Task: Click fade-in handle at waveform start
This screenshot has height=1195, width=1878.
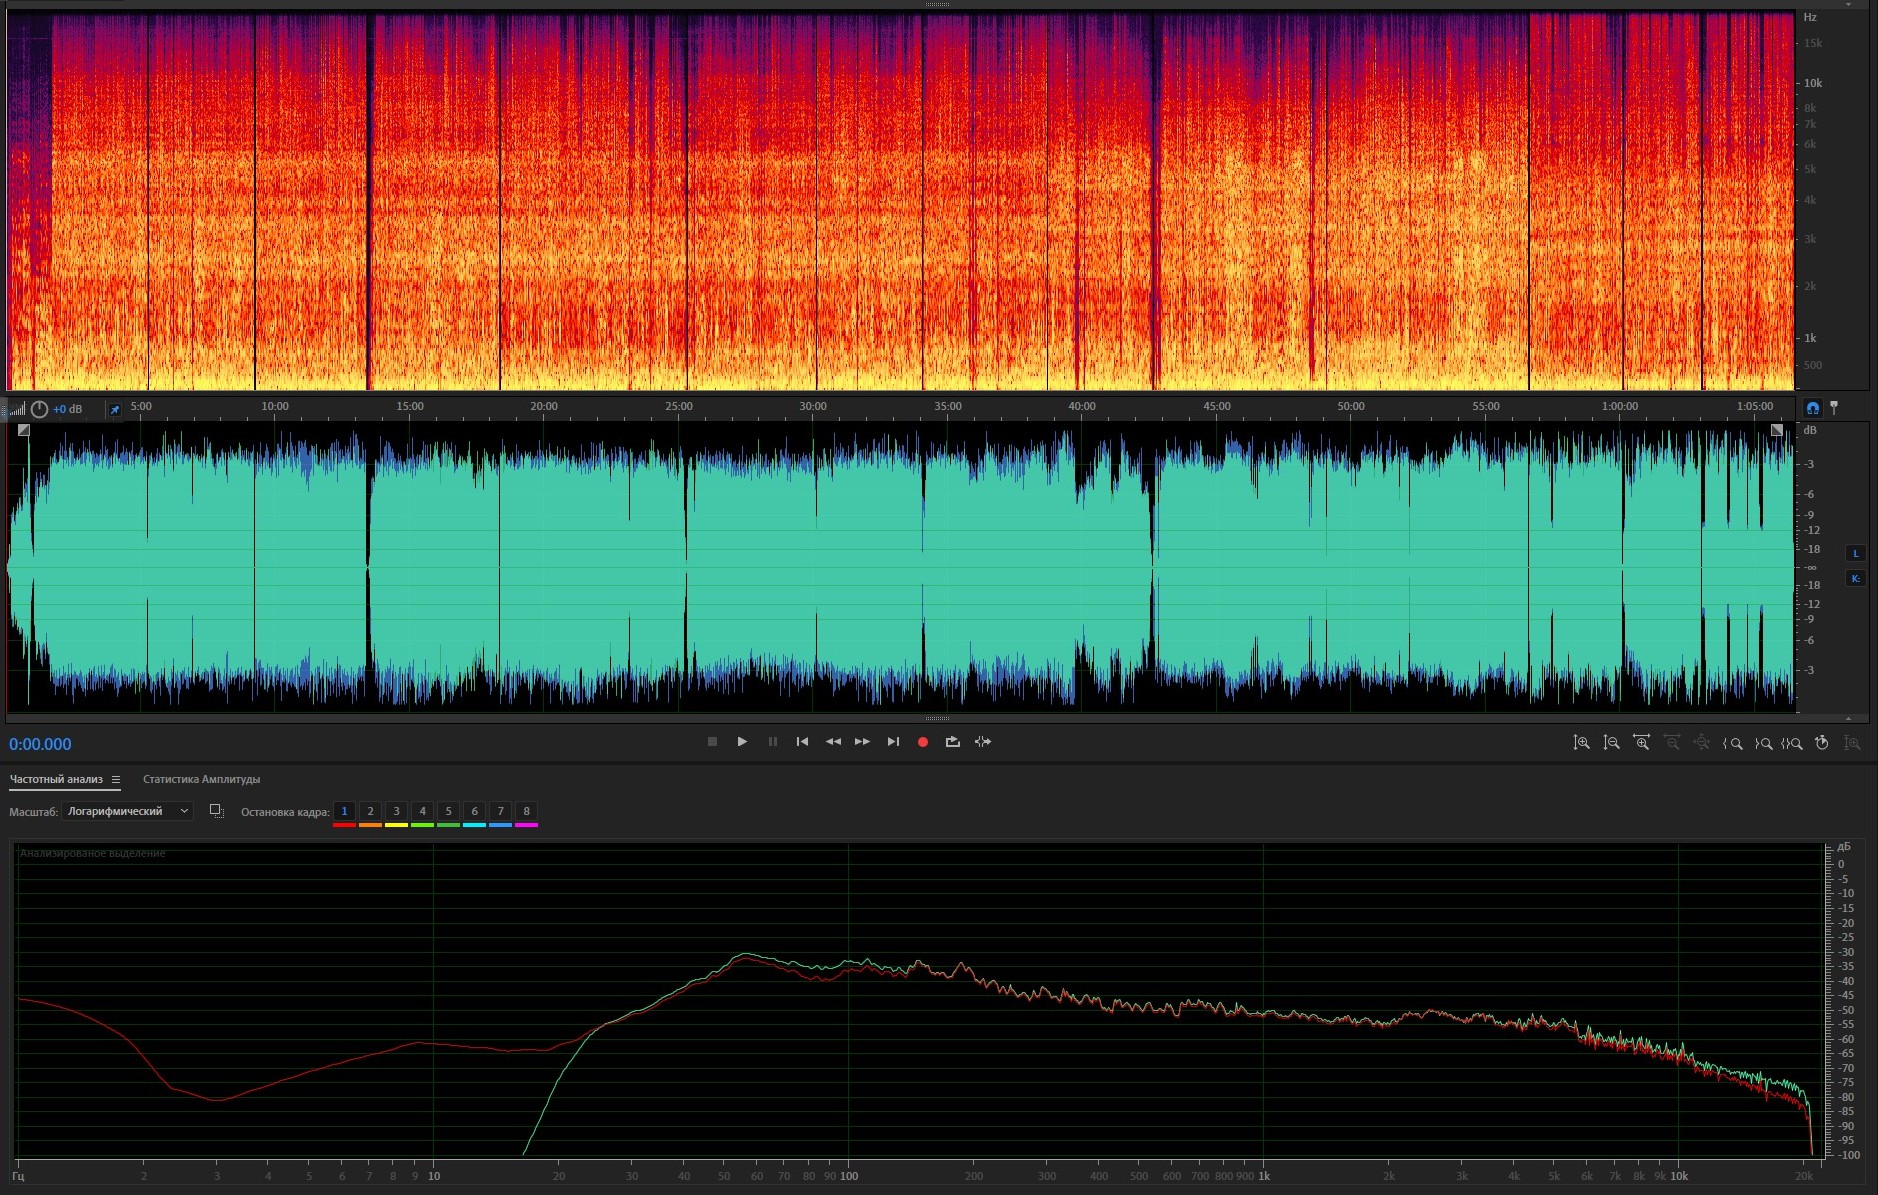Action: pos(24,430)
